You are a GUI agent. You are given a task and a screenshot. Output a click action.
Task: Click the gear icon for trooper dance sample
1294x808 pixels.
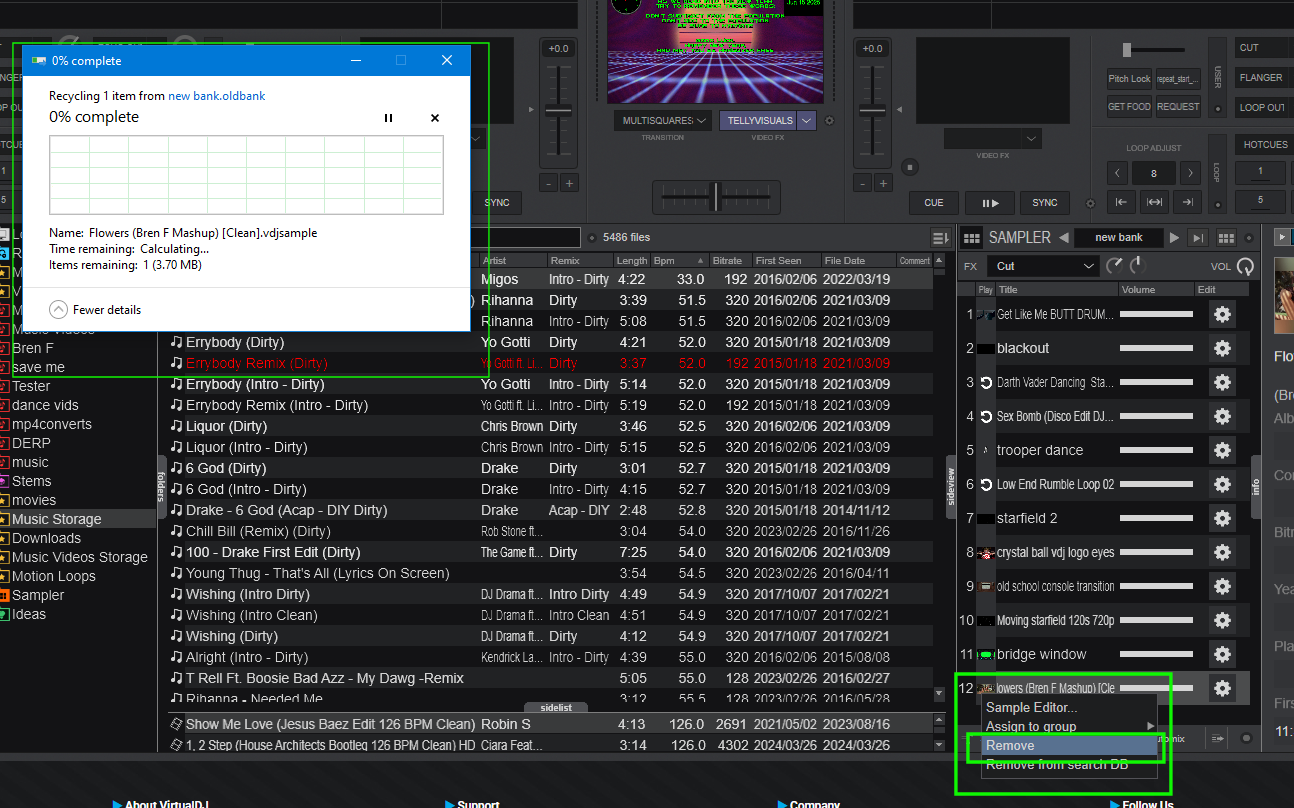click(1221, 450)
